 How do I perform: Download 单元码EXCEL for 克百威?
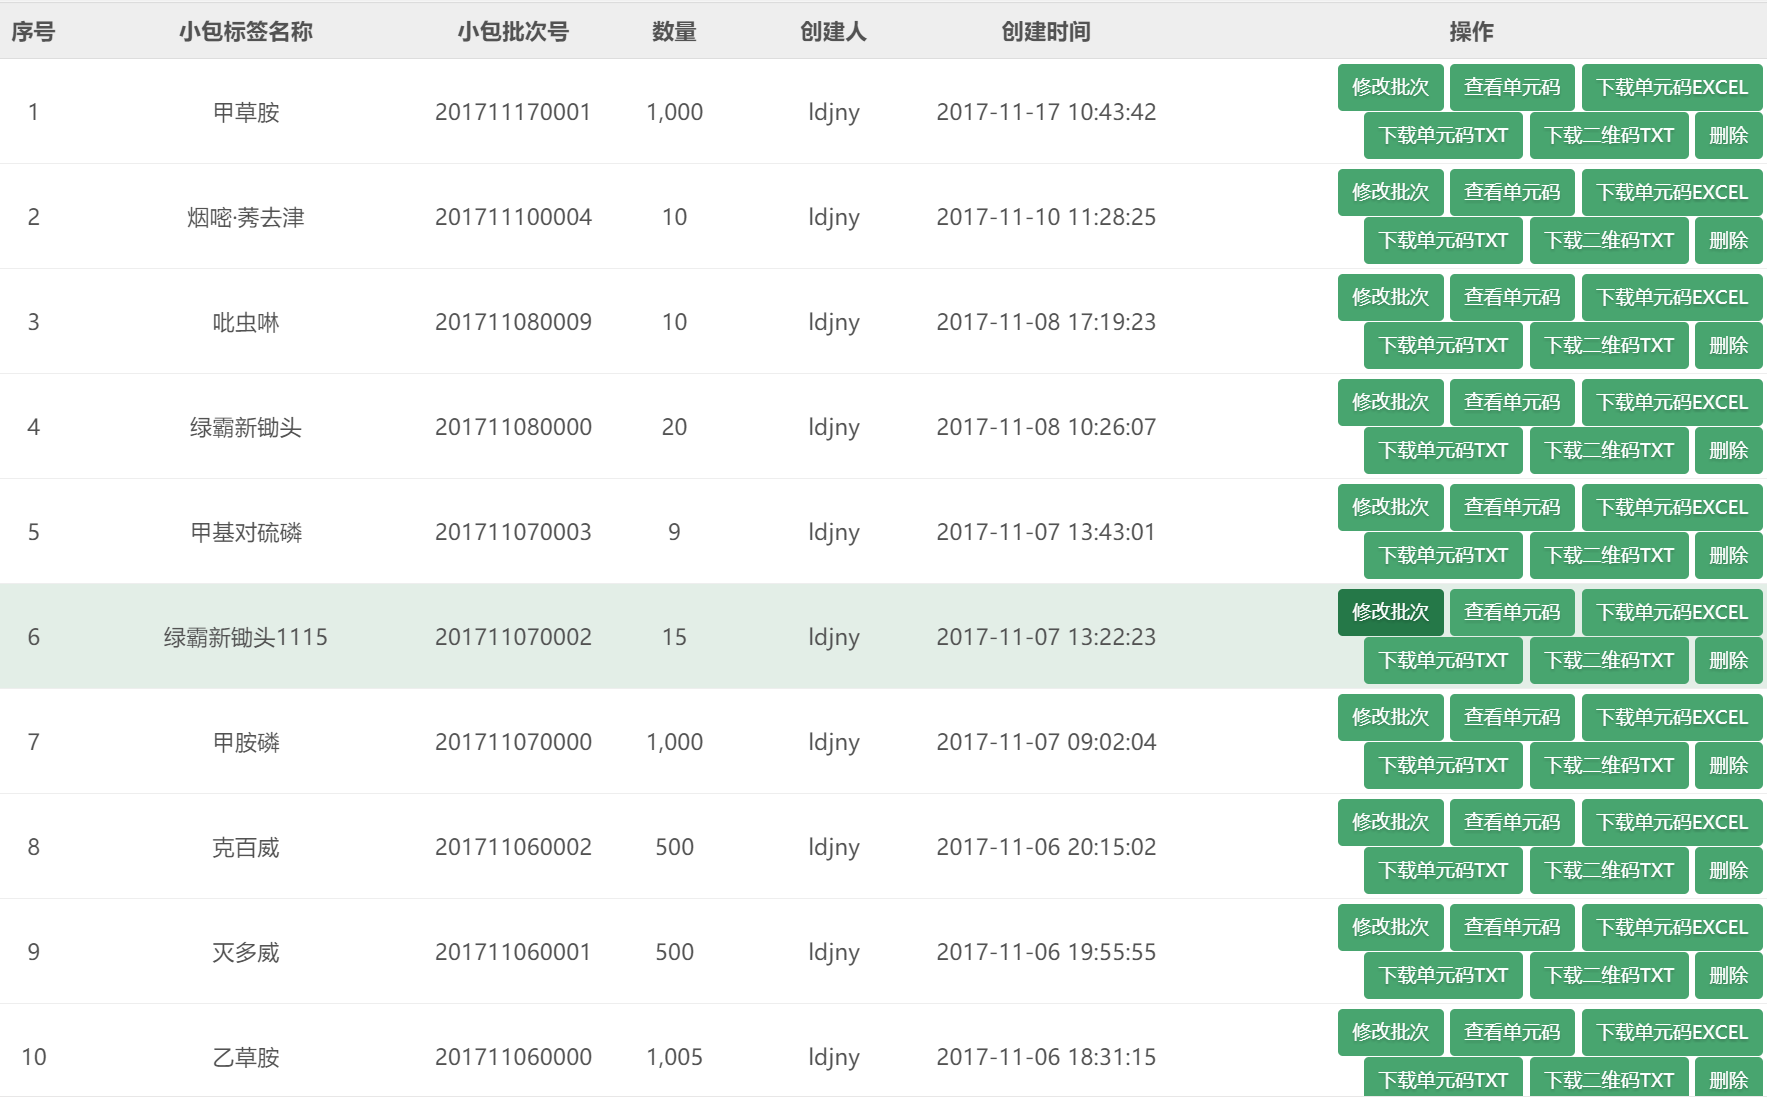pyautogui.click(x=1672, y=822)
